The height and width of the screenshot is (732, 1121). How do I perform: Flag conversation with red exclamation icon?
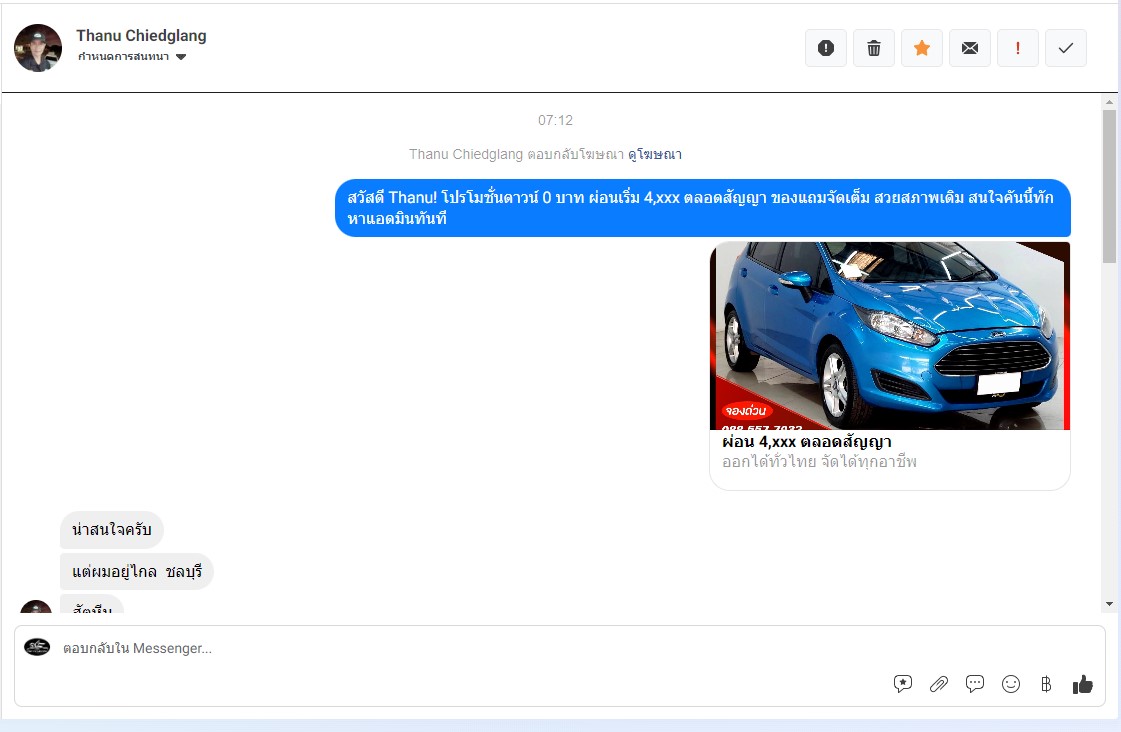click(1018, 48)
